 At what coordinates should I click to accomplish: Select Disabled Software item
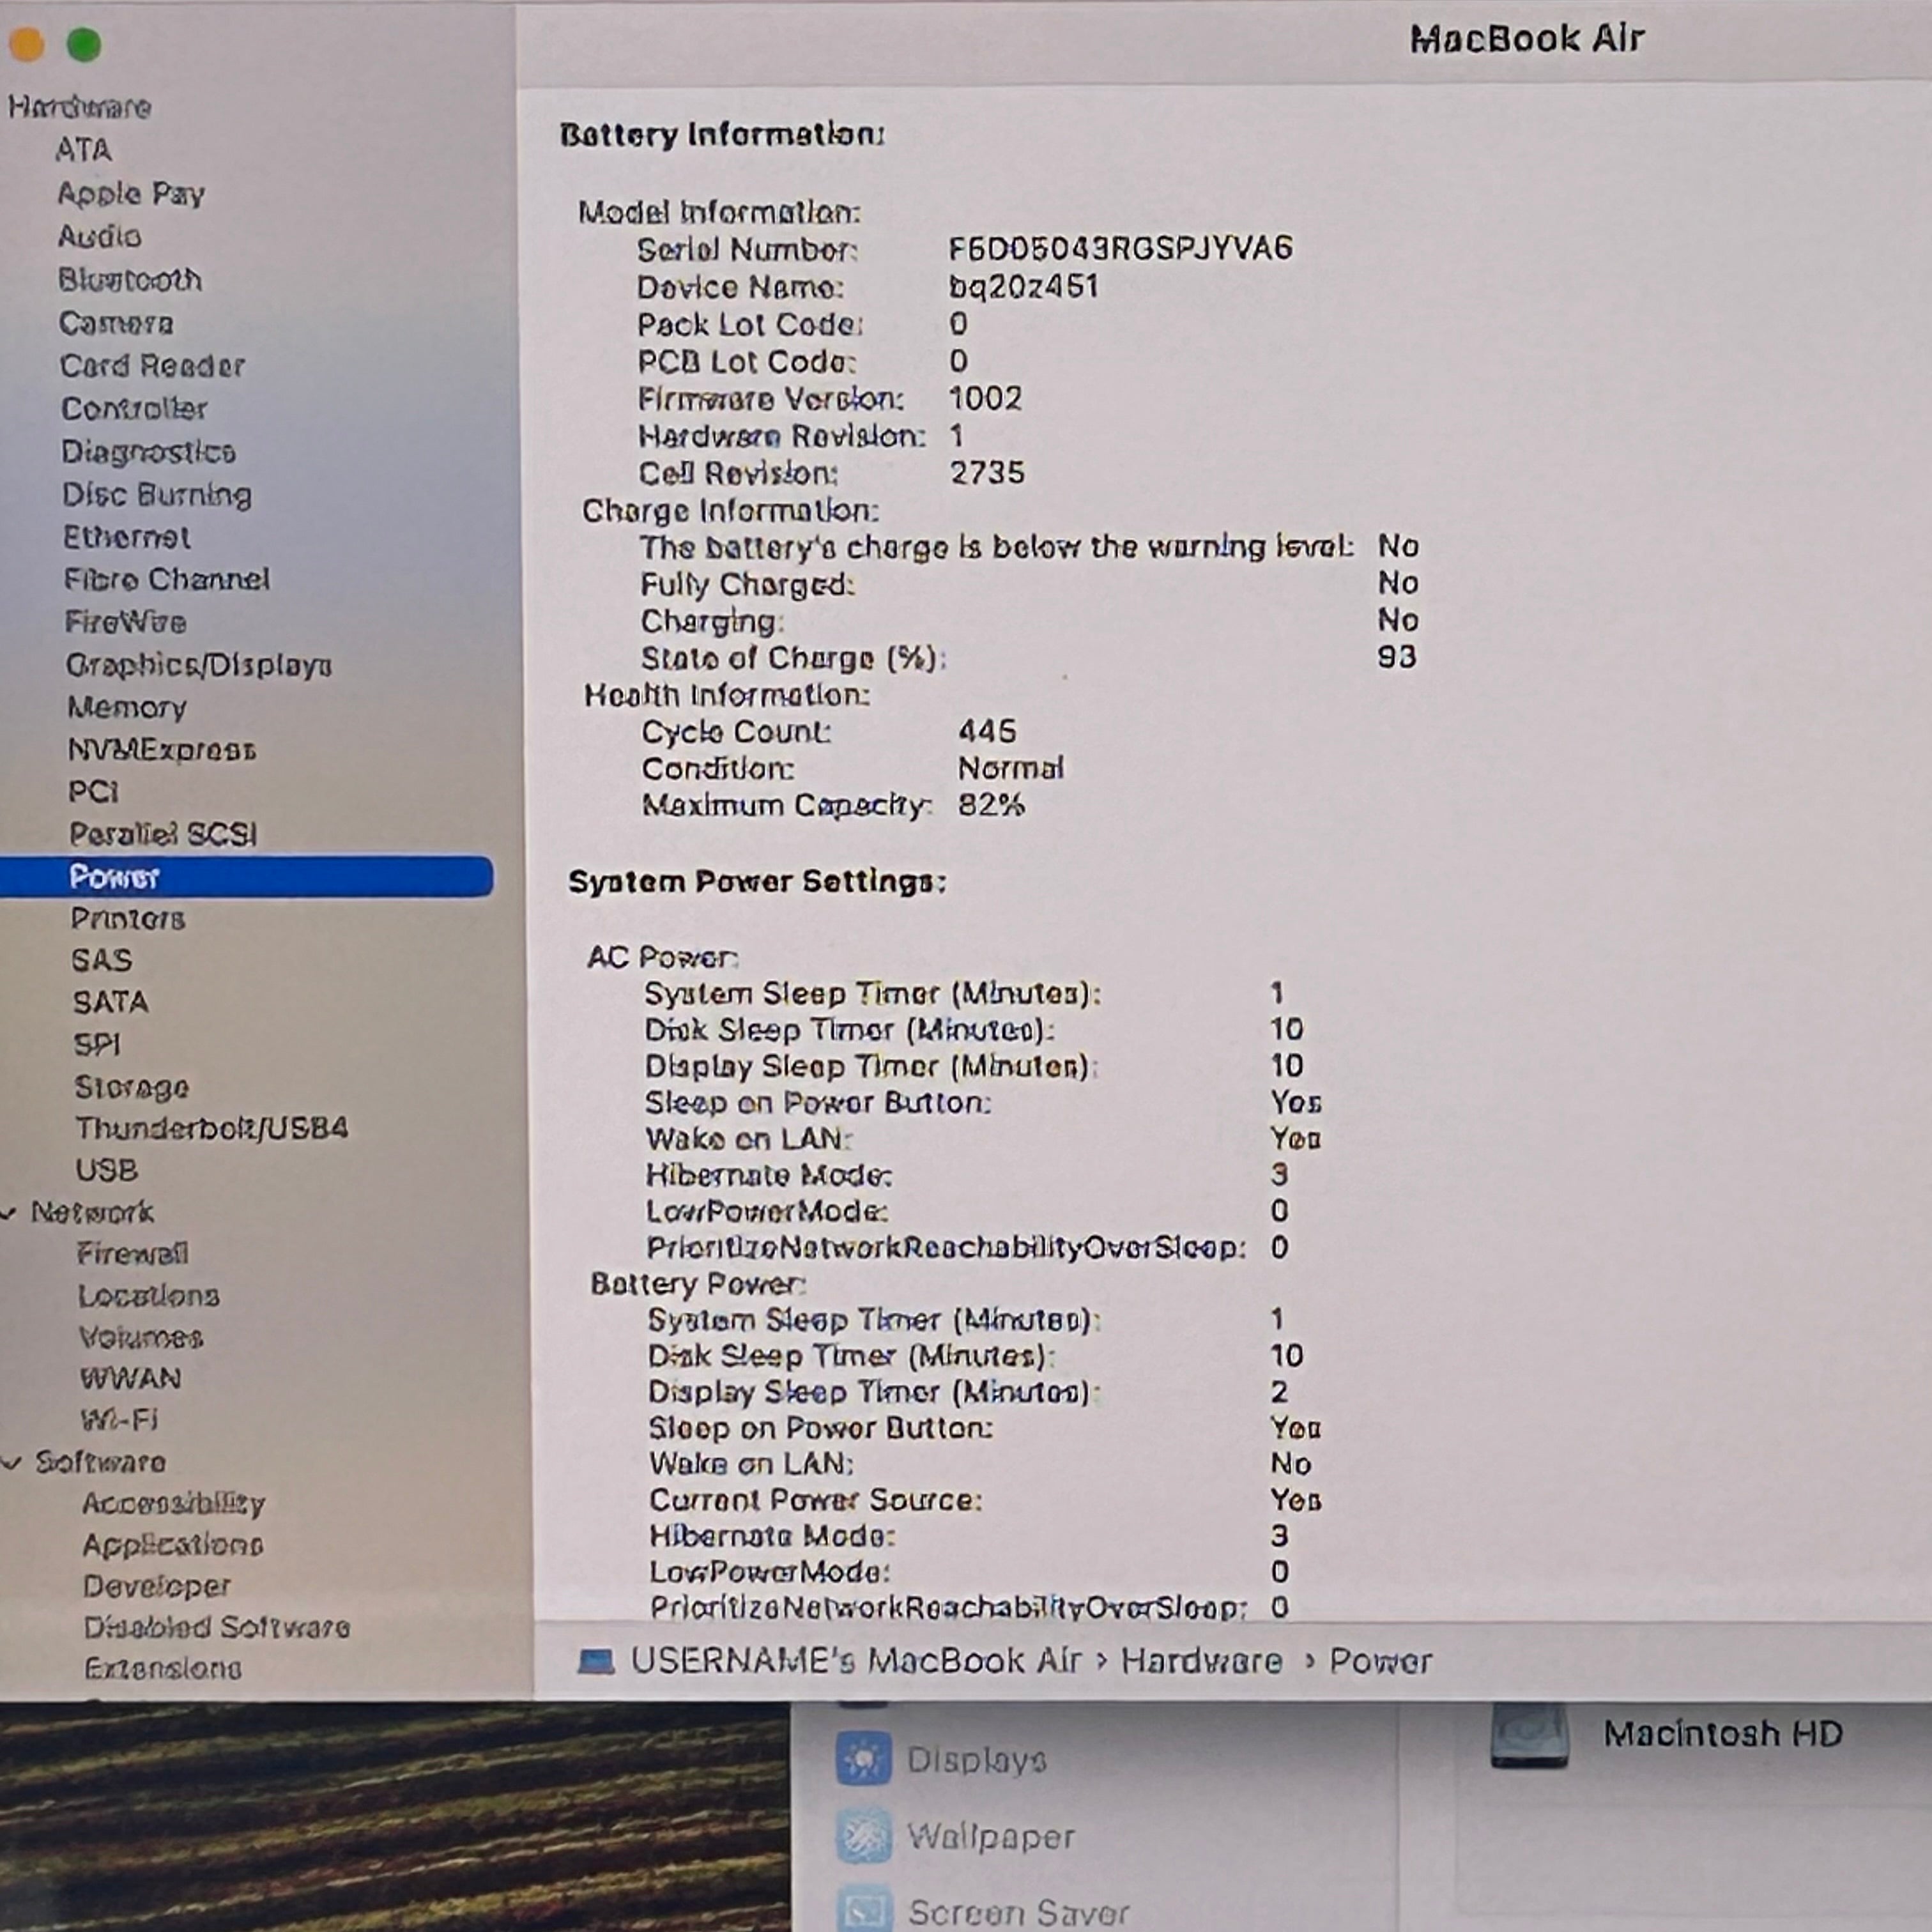pos(217,1627)
